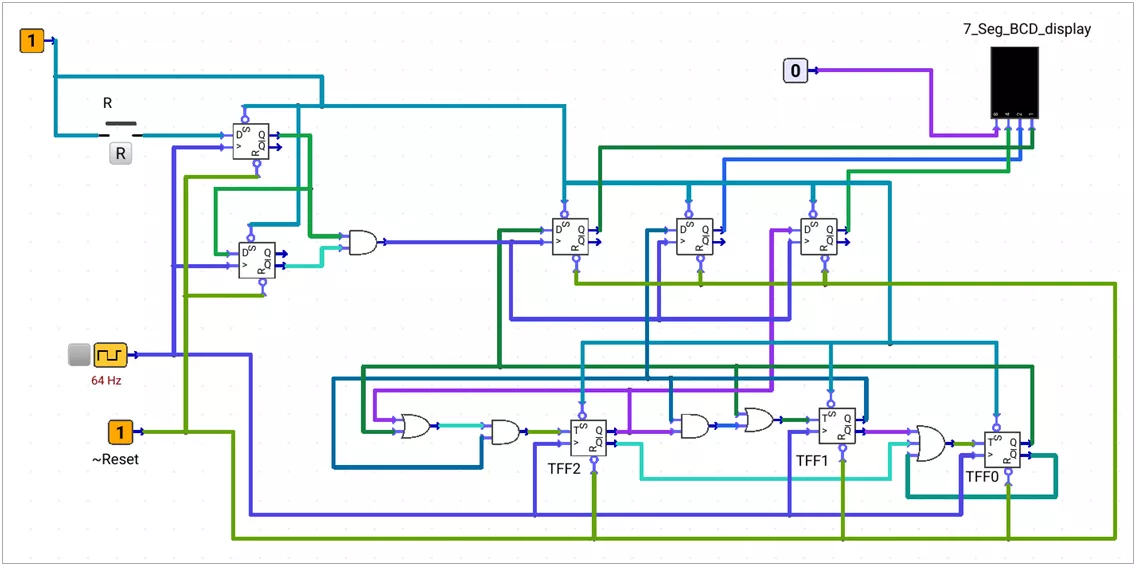This screenshot has width=1137, height=567.
Task: Click the R push button
Action: point(120,154)
